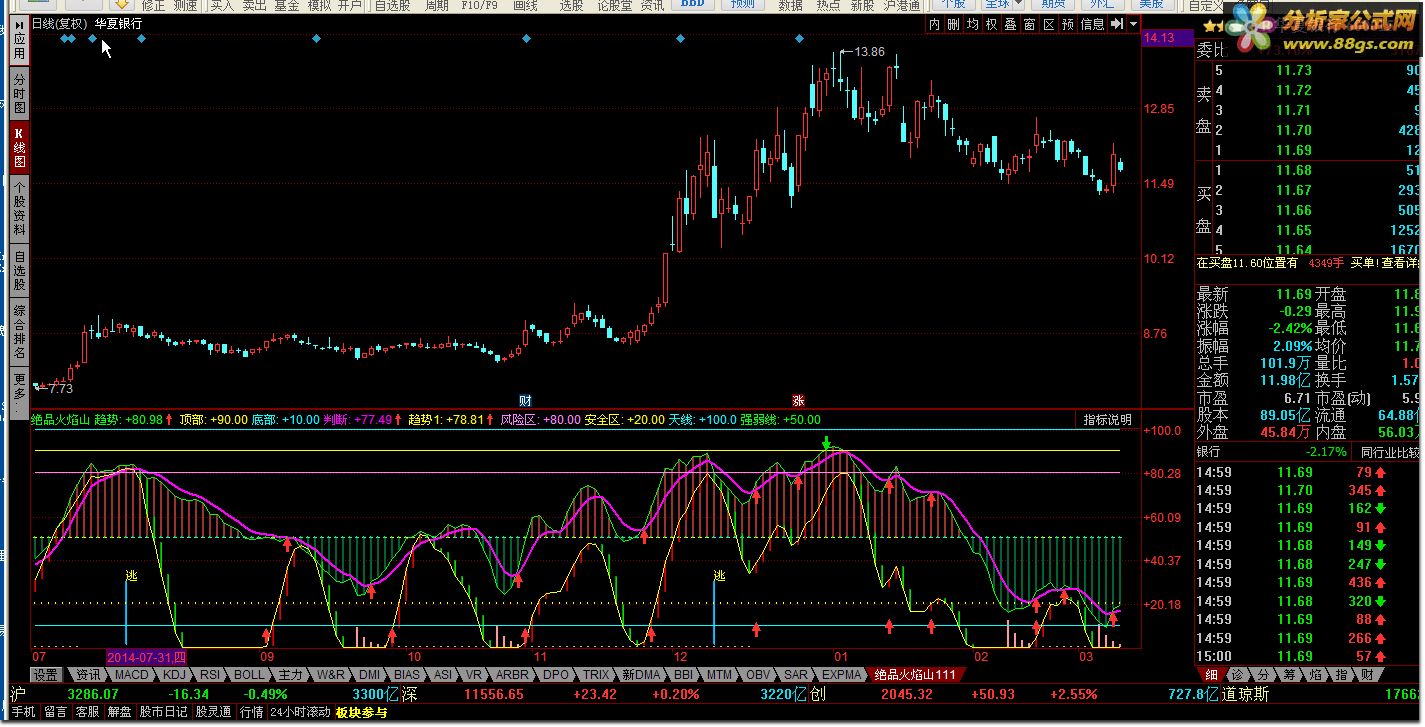Click the 同行业比较 link
The width and height of the screenshot is (1425, 727).
[1389, 452]
